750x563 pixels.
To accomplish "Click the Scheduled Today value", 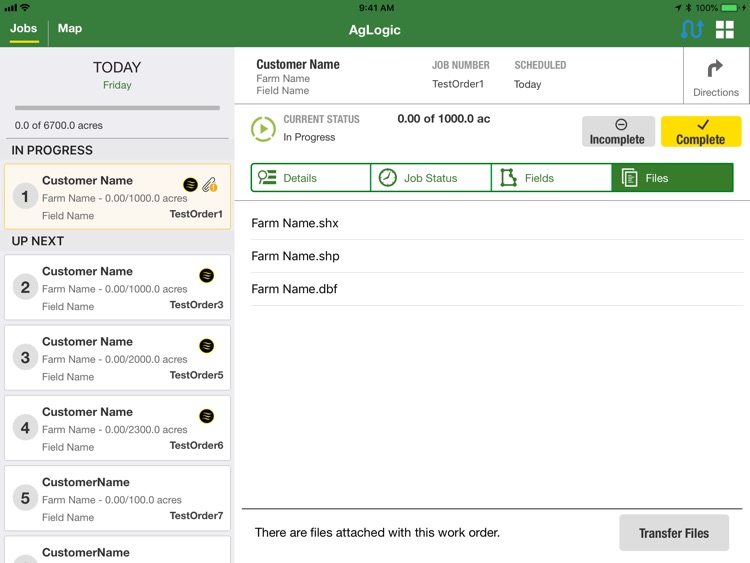I will [x=527, y=85].
